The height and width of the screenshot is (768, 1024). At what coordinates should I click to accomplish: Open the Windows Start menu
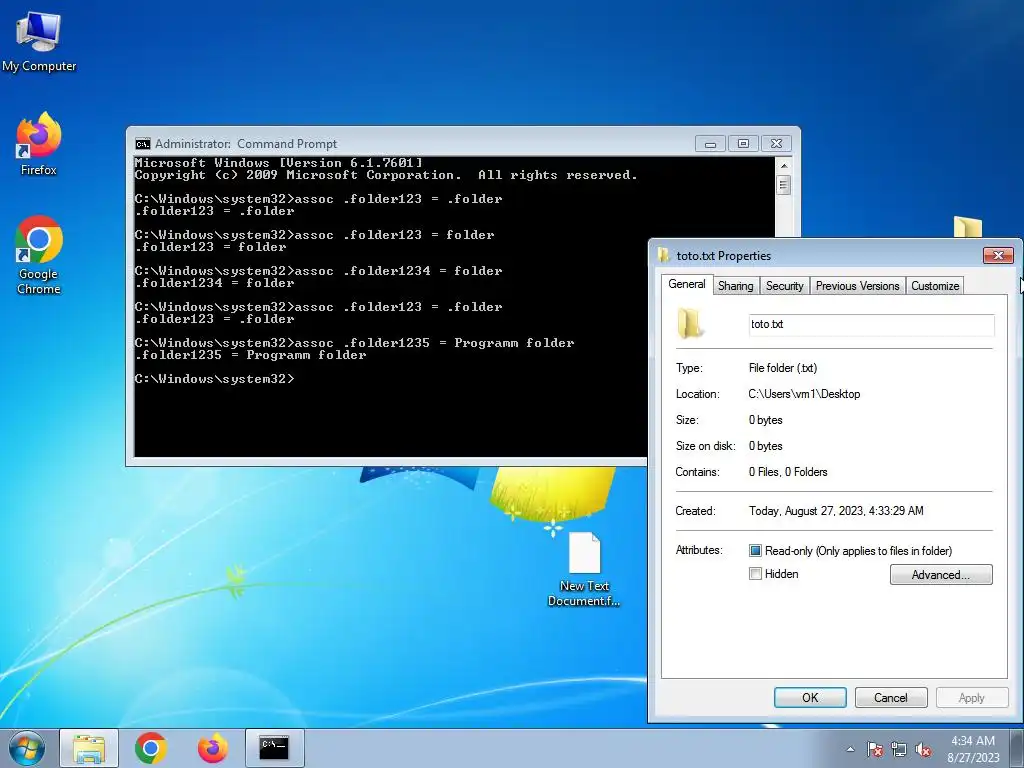27,748
